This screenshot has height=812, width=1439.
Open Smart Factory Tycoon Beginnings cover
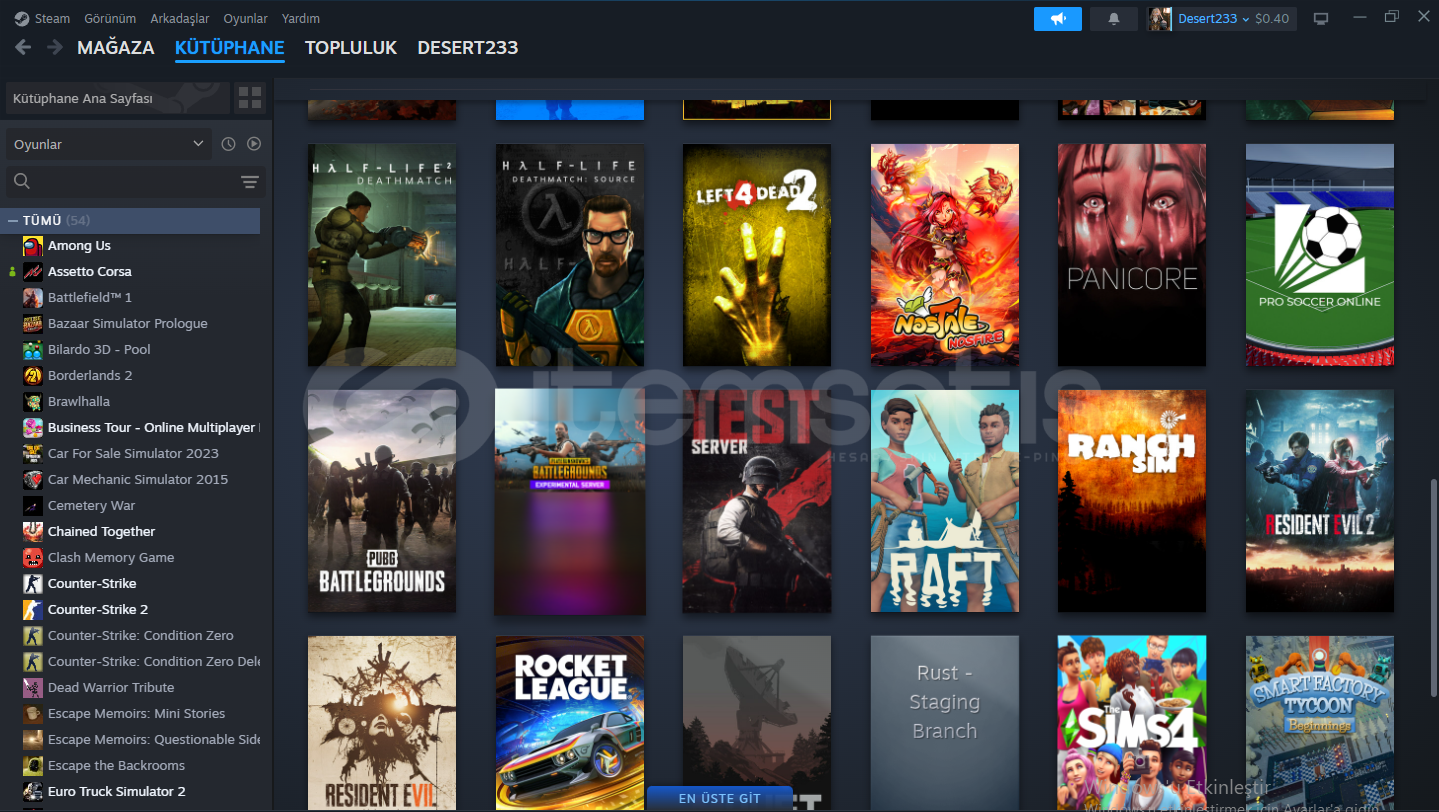coord(1320,723)
